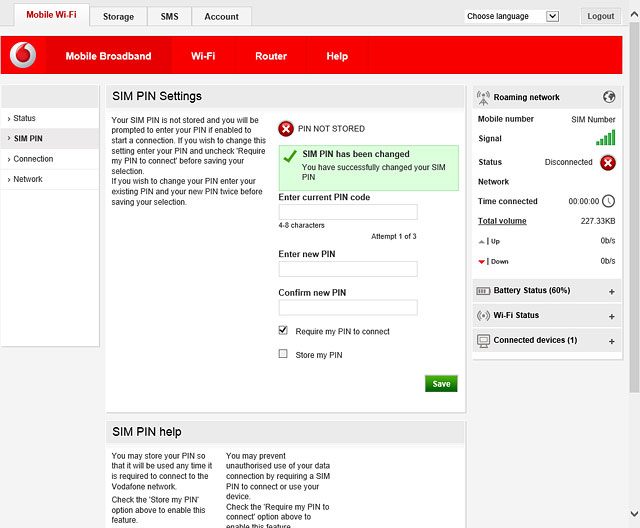Screen dimensions: 640x528
Task: Click the Enter current PIN code field
Action: click(x=348, y=212)
